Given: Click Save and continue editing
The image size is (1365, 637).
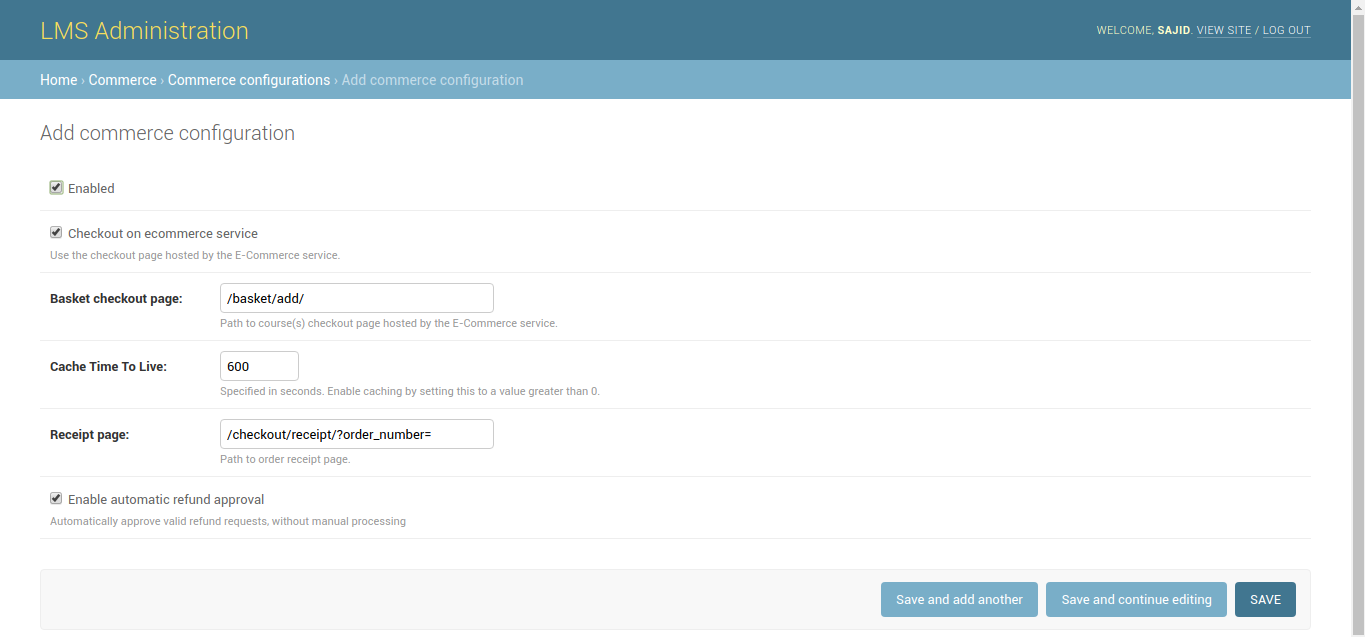Looking at the screenshot, I should [1135, 599].
